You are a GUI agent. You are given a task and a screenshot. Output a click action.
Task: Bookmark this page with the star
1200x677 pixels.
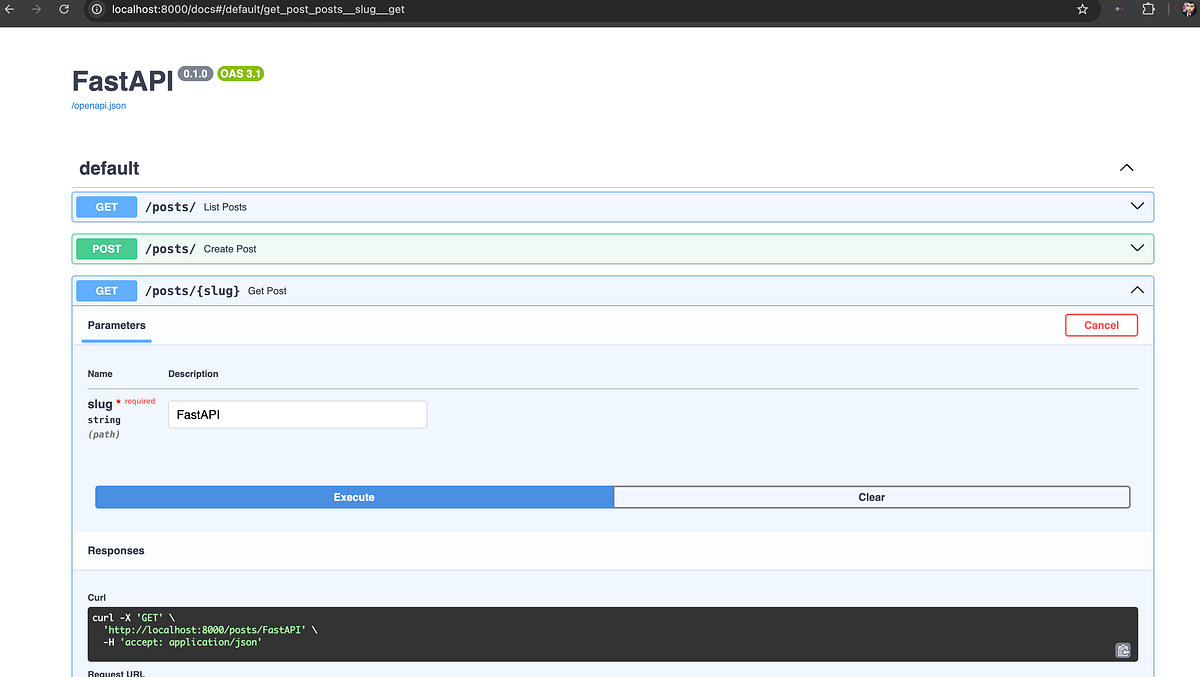click(x=1082, y=10)
